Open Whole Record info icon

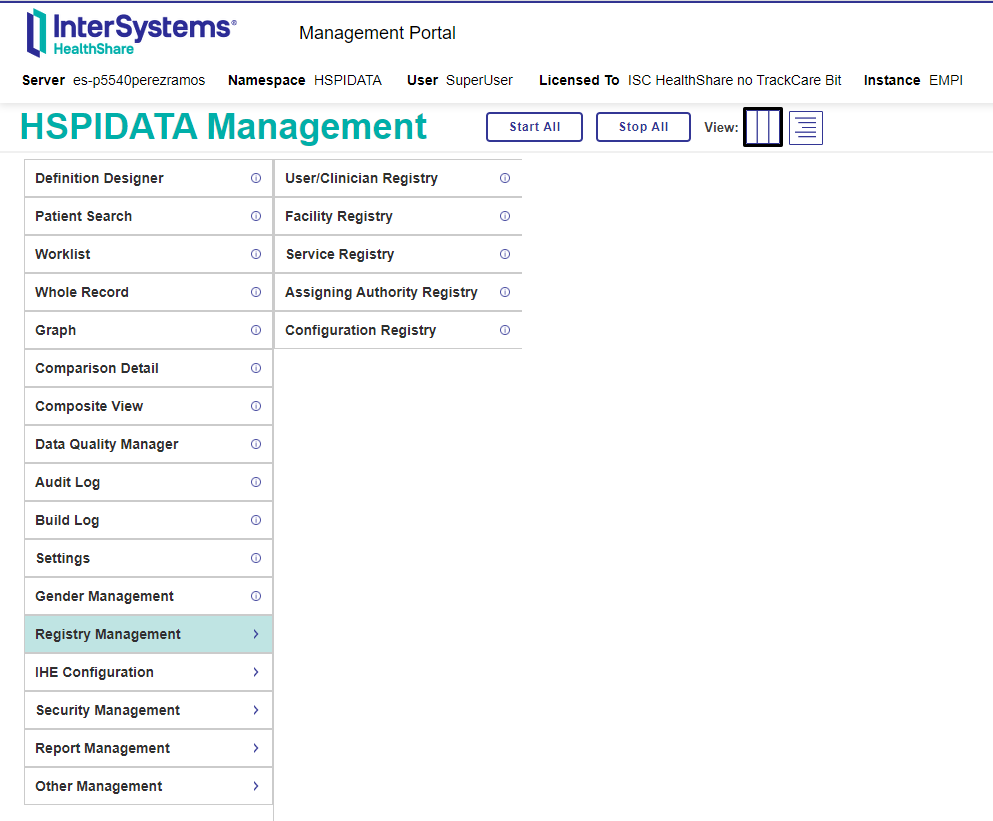pyautogui.click(x=256, y=292)
